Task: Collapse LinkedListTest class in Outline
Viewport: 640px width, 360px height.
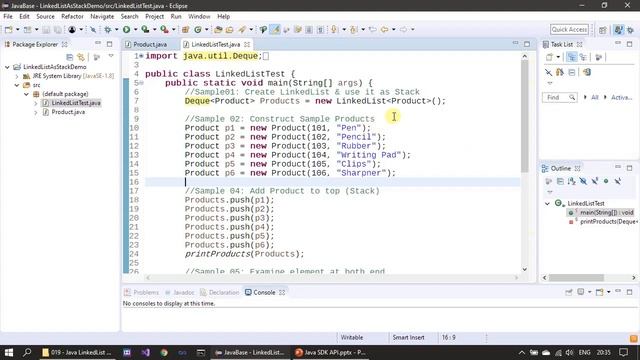Action: click(548, 203)
